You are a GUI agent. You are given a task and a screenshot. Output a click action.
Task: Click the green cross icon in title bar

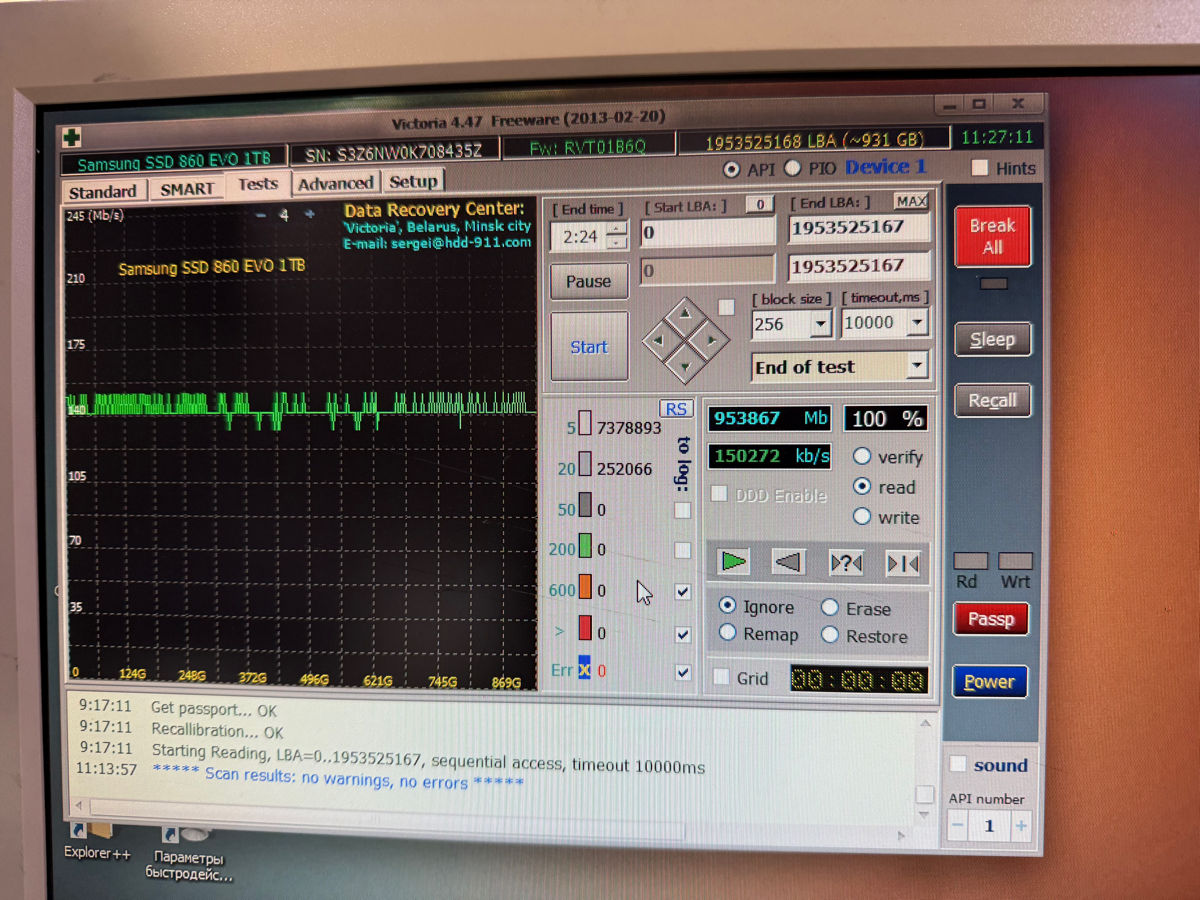[72, 137]
